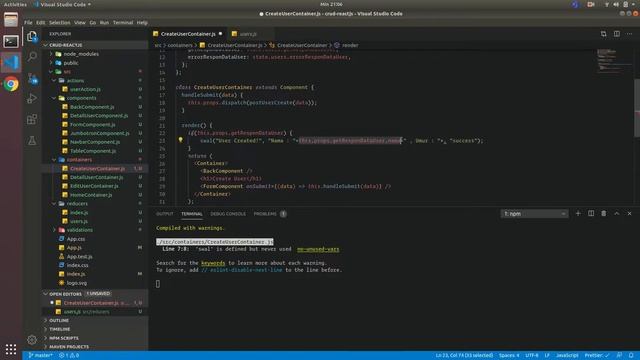This screenshot has width=640, height=360.
Task: Click the Prettier status bar item
Action: (x=597, y=356)
